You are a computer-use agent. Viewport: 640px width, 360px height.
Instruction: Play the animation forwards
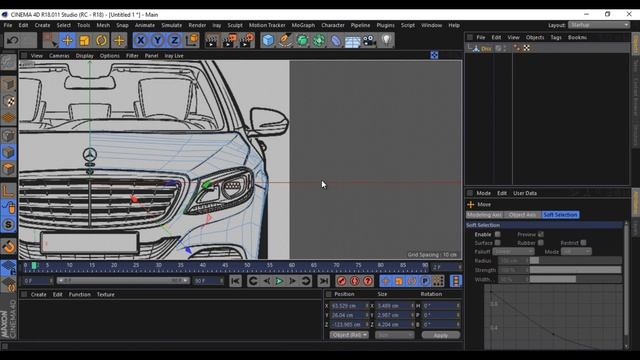(279, 281)
